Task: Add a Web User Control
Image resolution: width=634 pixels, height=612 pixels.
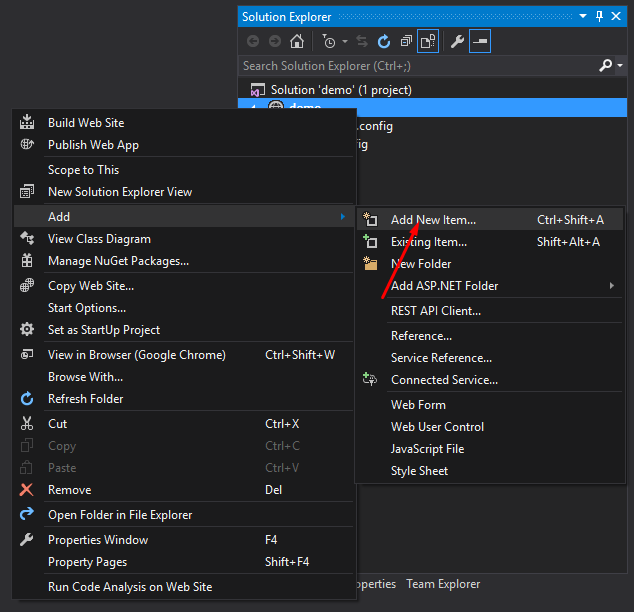Action: (x=490, y=427)
